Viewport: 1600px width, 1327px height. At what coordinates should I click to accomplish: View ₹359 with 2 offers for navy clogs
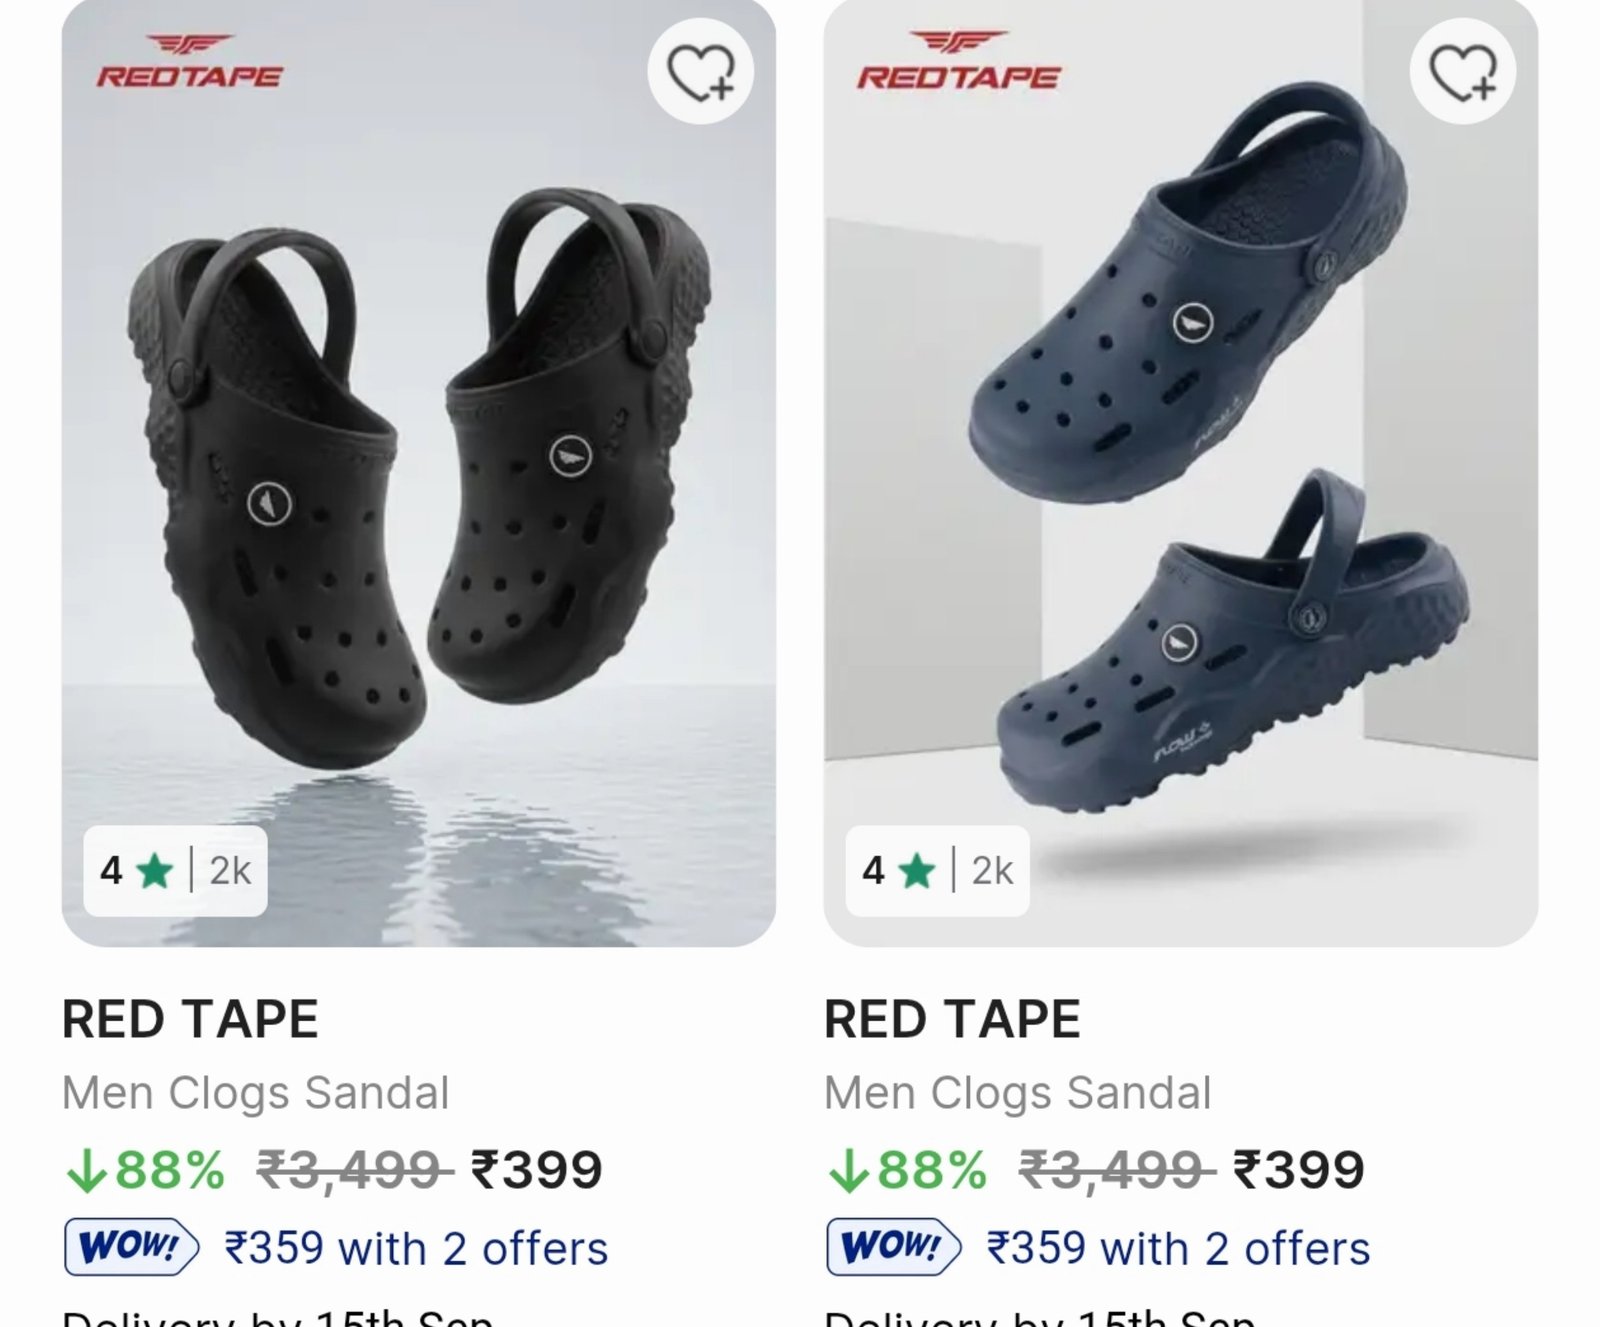(x=1178, y=1249)
